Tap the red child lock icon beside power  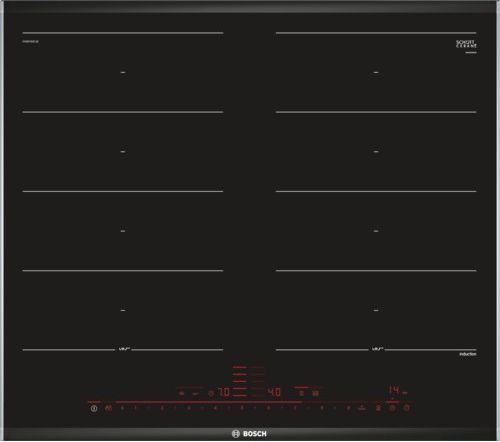point(108,408)
